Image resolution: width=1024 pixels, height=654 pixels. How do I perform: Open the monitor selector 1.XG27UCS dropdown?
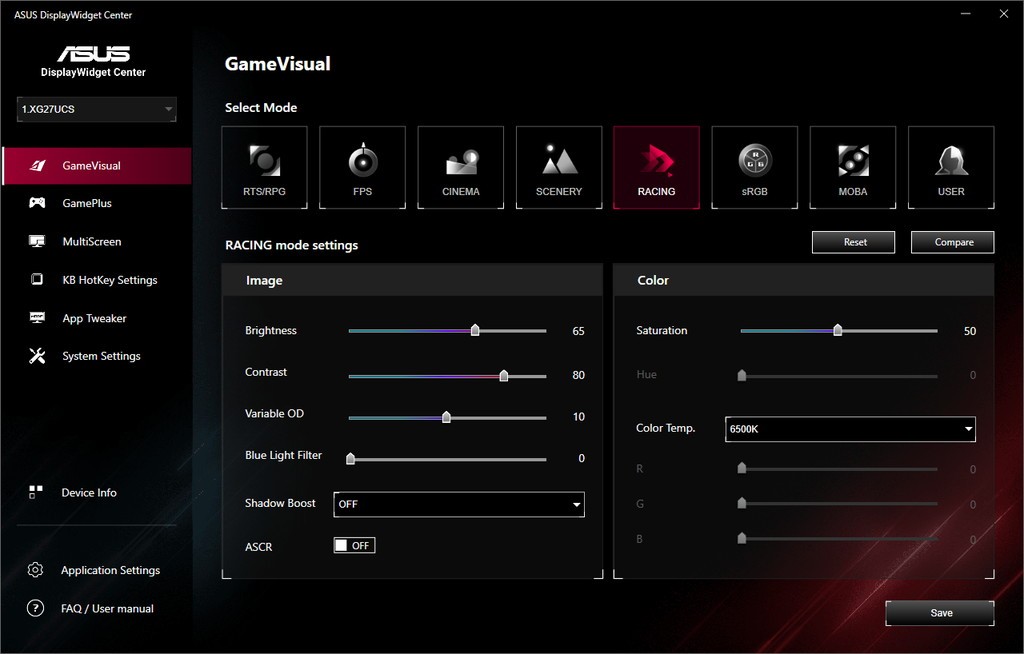(x=97, y=109)
